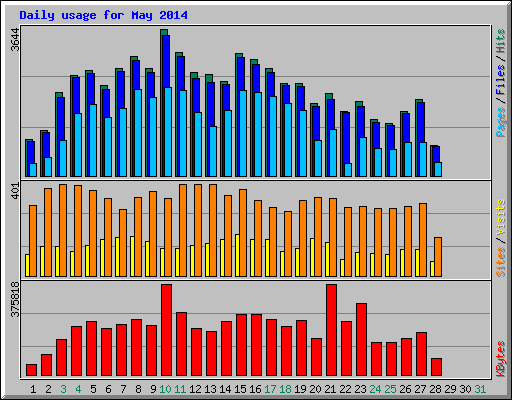The height and width of the screenshot is (400, 512).
Task: Click green weekend day label 3
Action: 63,389
